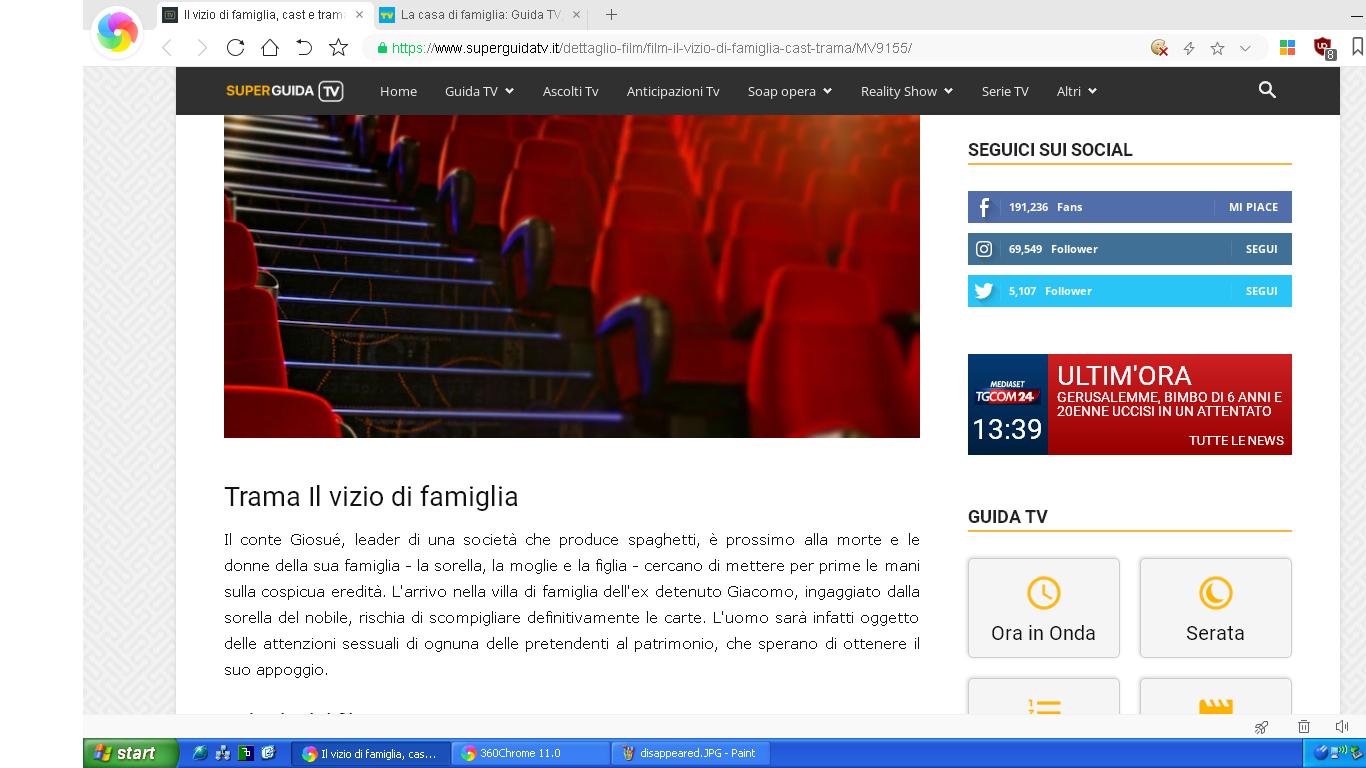Click MI PIACE on Facebook row
The image size is (1366, 768).
[x=1253, y=207]
